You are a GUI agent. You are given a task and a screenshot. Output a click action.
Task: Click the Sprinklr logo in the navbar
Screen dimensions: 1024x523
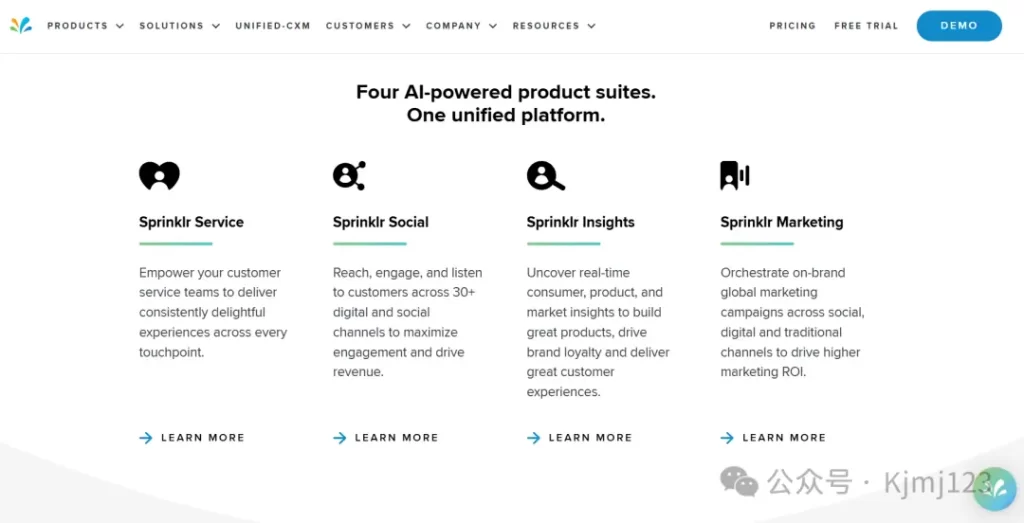click(x=21, y=25)
